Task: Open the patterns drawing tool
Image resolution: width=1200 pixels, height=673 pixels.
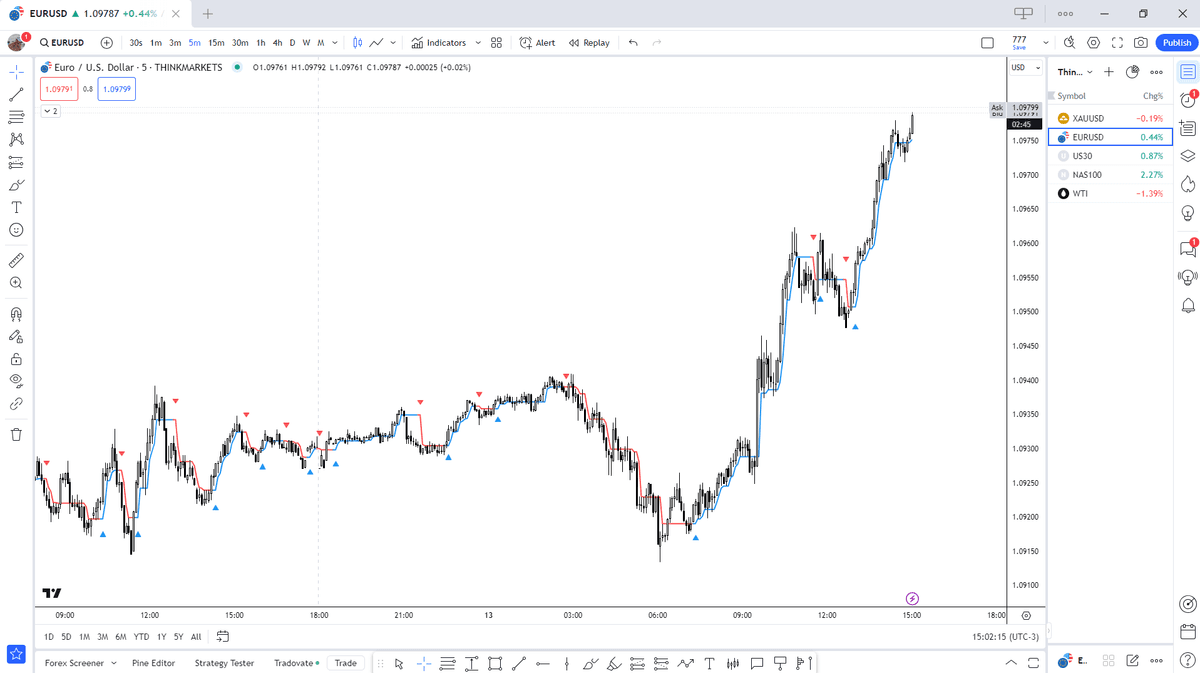Action: (x=16, y=140)
